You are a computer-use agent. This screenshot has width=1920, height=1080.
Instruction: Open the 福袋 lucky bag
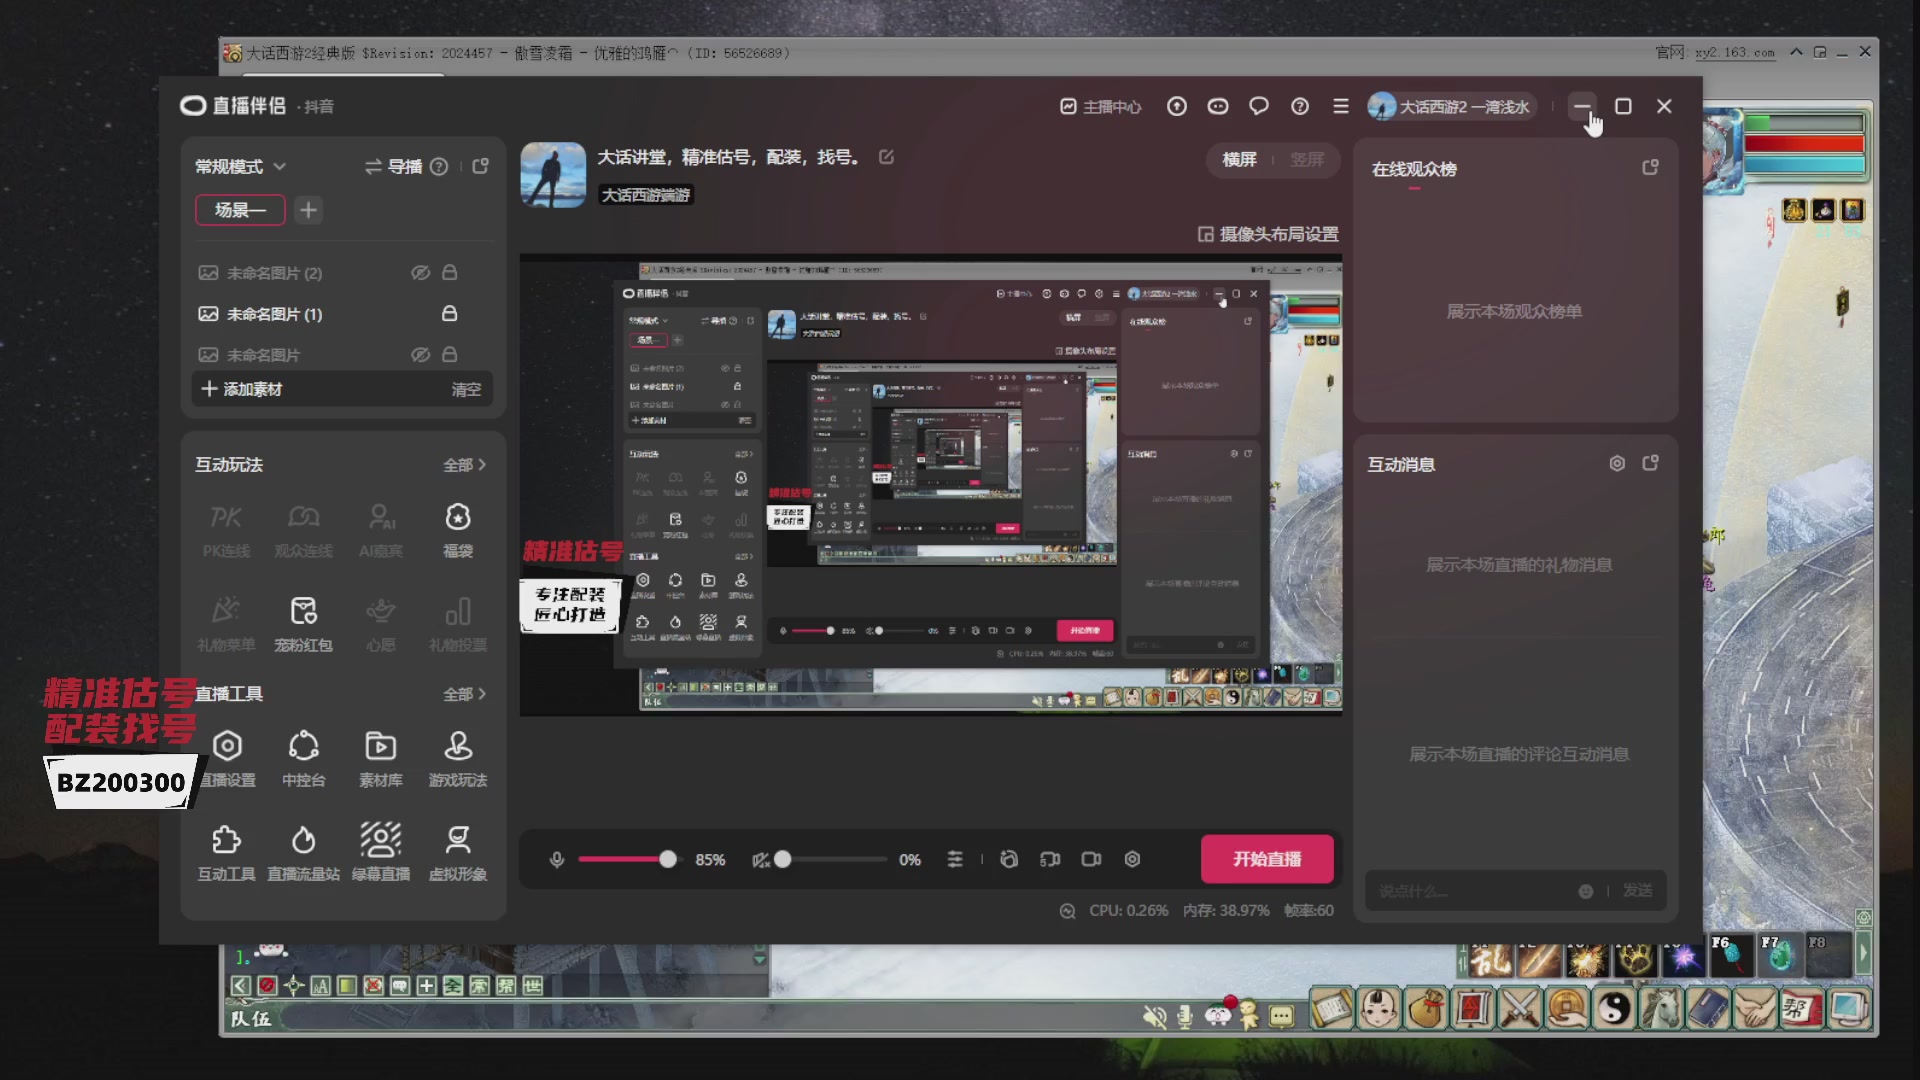[458, 531]
